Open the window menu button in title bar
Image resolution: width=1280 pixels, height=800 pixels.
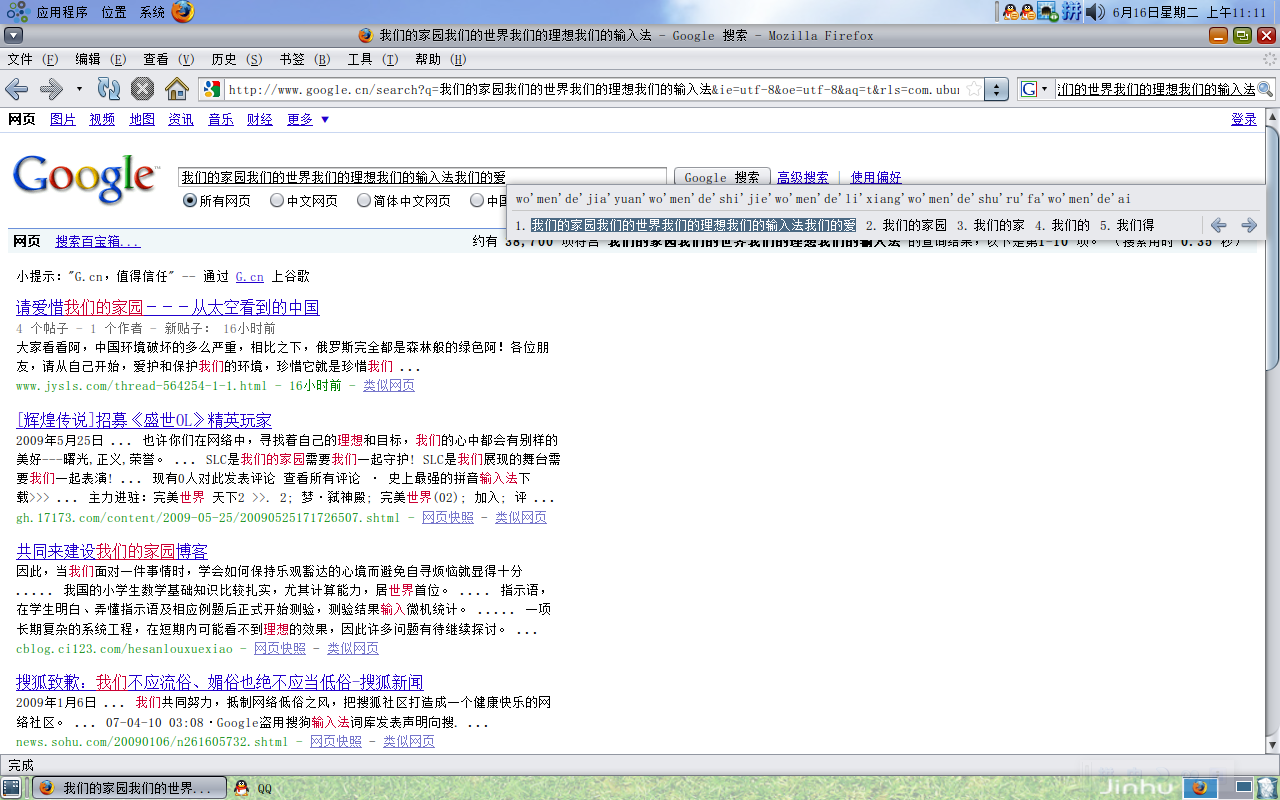tap(13, 35)
